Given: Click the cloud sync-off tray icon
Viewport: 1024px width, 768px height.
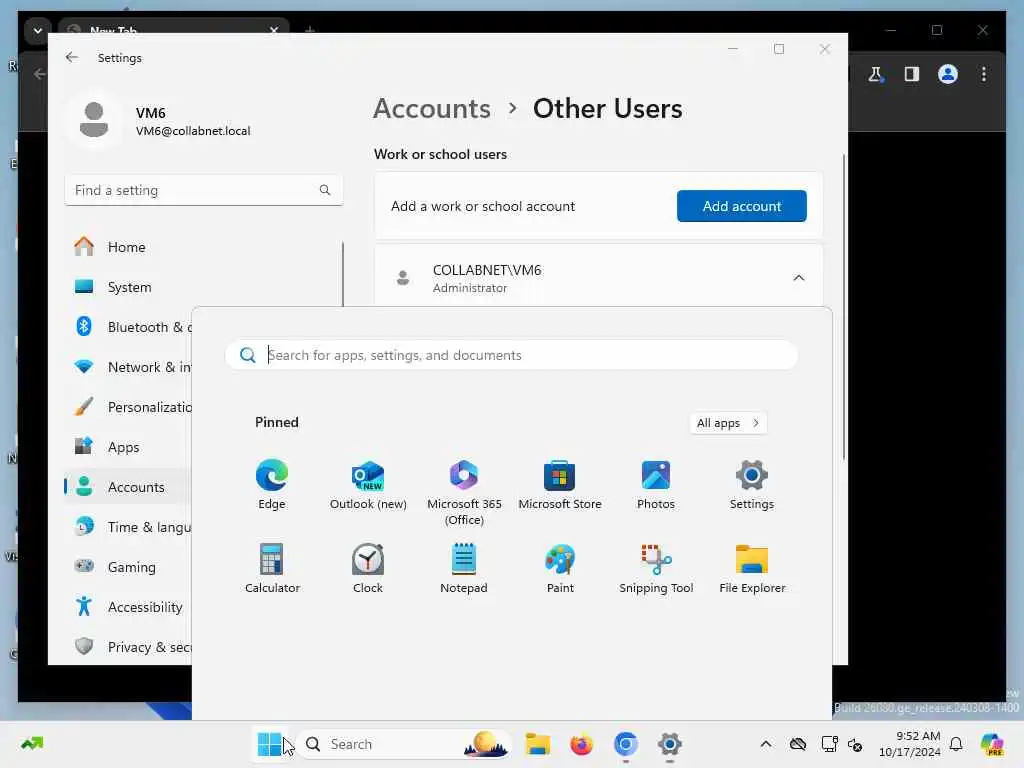Looking at the screenshot, I should click(x=797, y=744).
